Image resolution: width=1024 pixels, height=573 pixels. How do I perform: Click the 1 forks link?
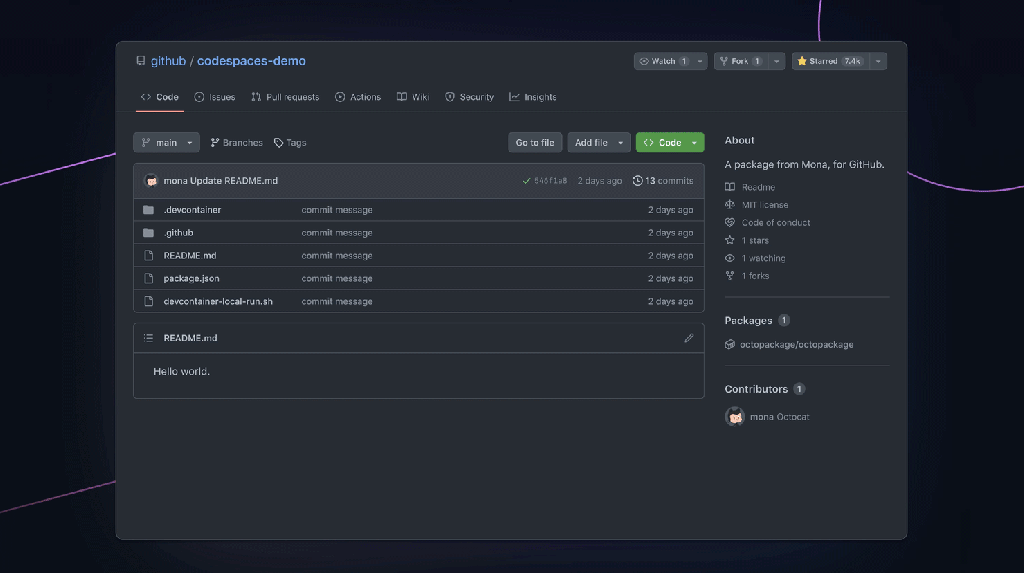(x=755, y=276)
